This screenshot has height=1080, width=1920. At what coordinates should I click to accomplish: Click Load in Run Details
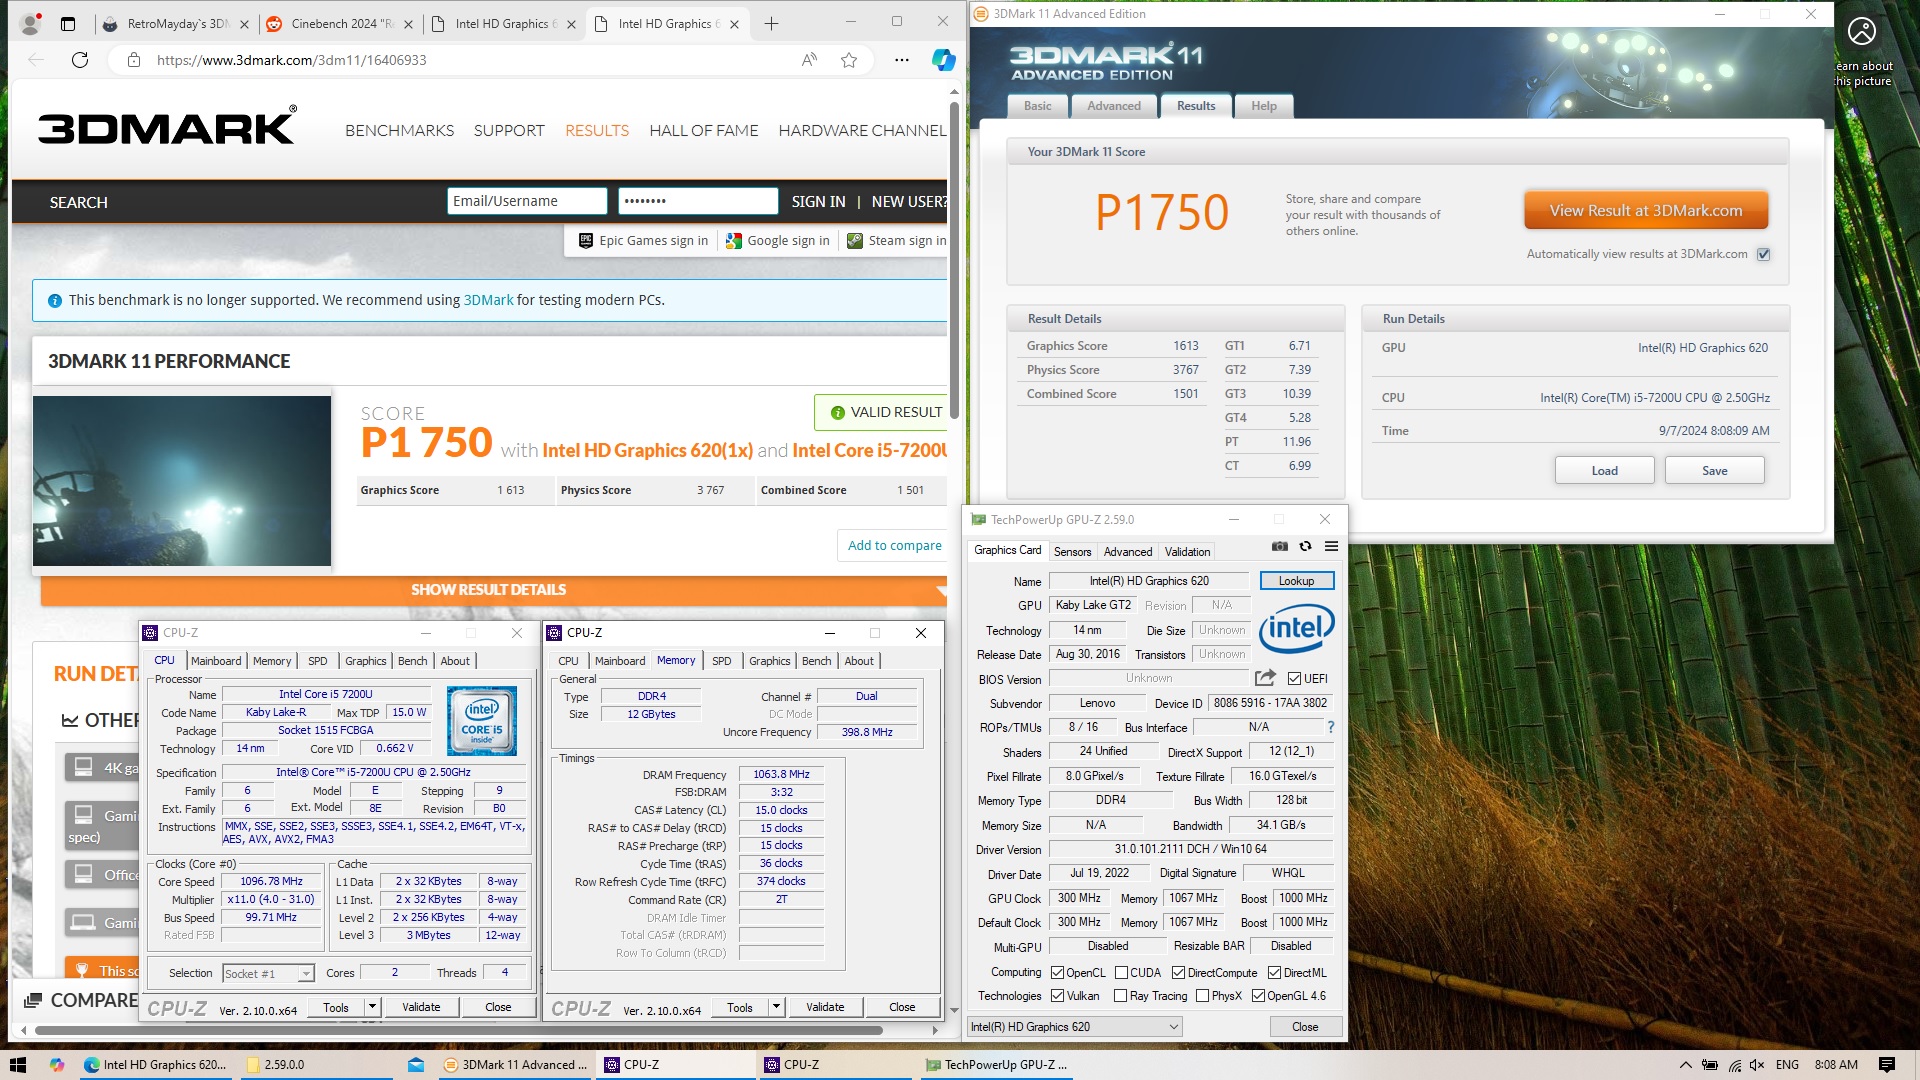click(1604, 471)
